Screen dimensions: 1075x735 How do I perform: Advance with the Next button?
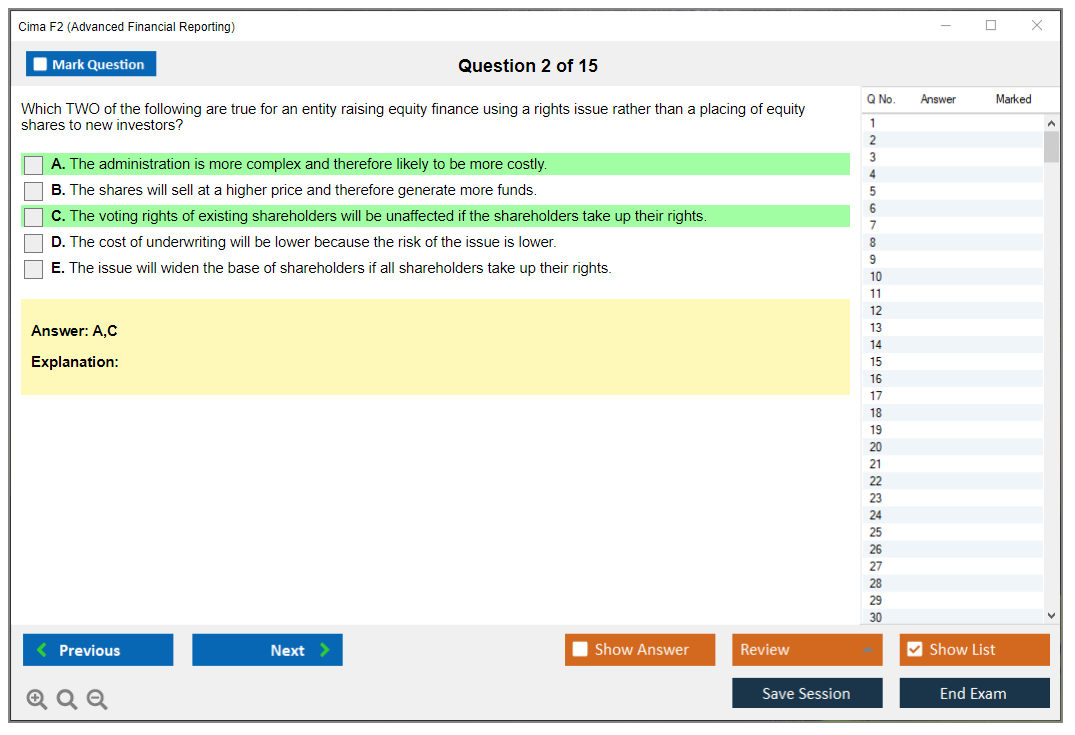267,650
